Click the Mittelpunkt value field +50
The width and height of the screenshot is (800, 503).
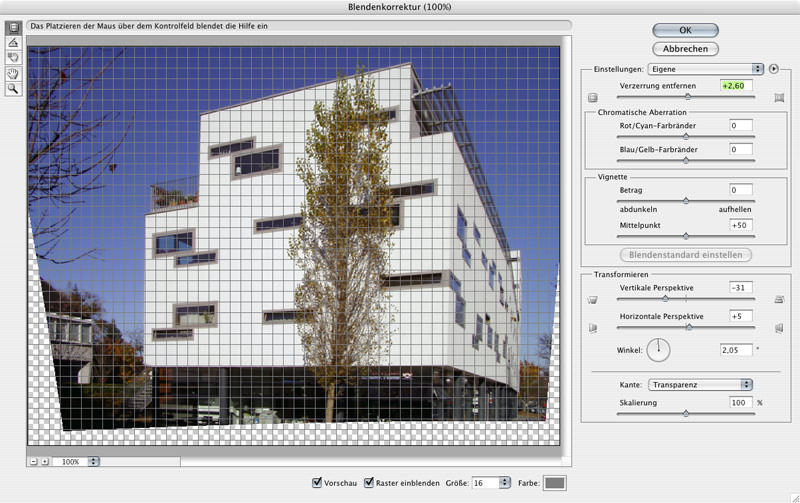tap(741, 225)
